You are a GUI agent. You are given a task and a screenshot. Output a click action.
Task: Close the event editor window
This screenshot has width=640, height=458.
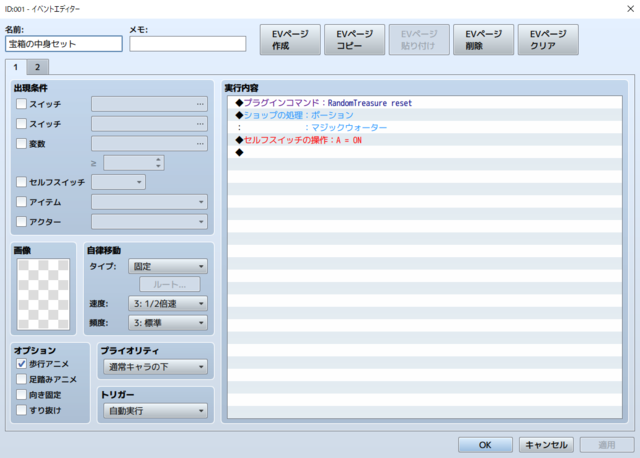[630, 9]
